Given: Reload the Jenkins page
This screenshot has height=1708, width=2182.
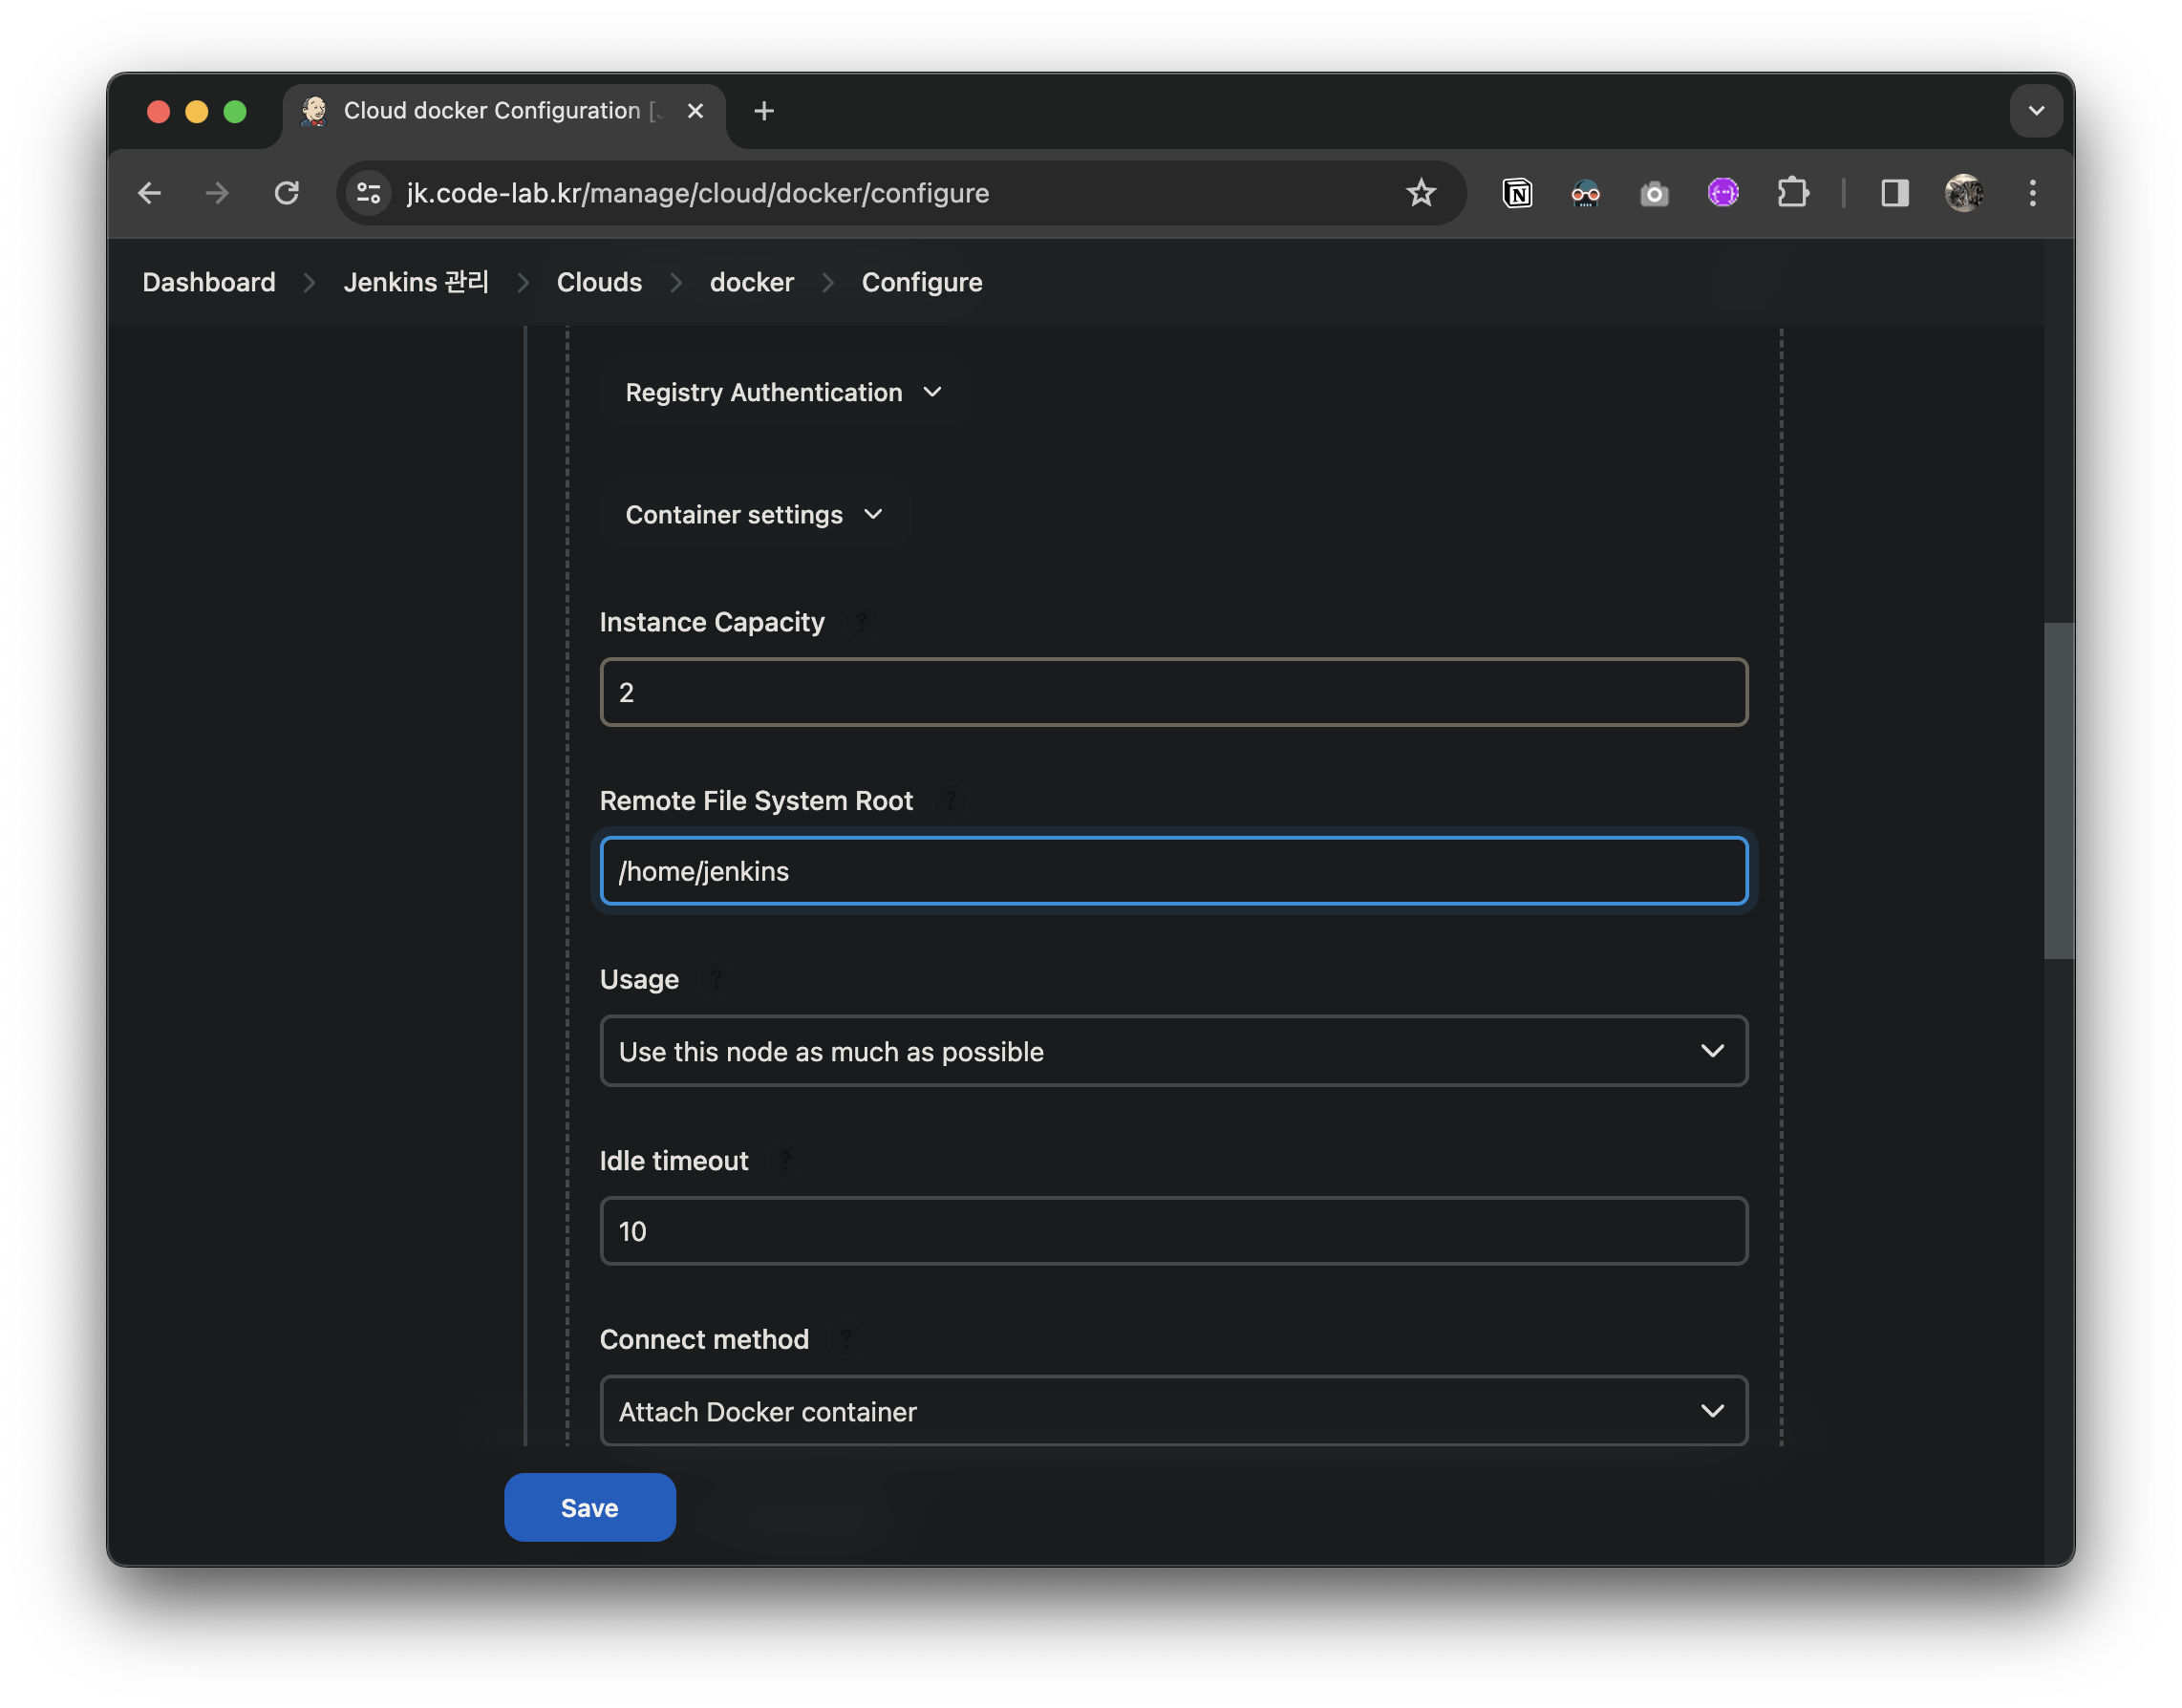Looking at the screenshot, I should [287, 193].
